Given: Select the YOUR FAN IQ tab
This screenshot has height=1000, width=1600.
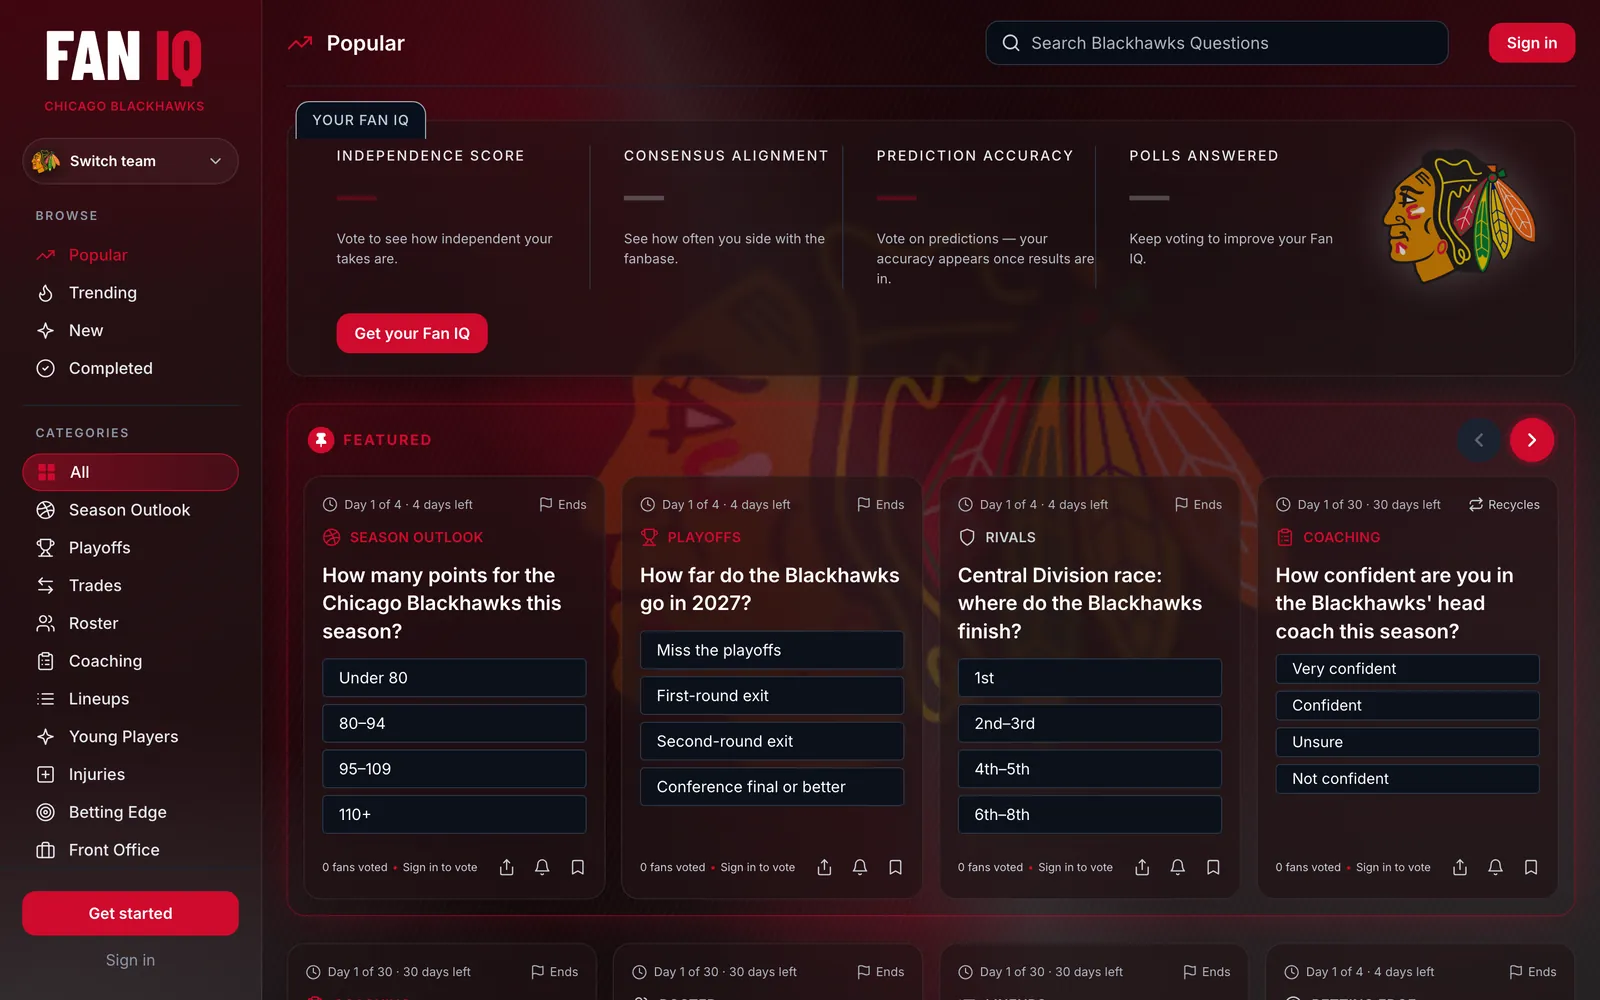Looking at the screenshot, I should 361,120.
